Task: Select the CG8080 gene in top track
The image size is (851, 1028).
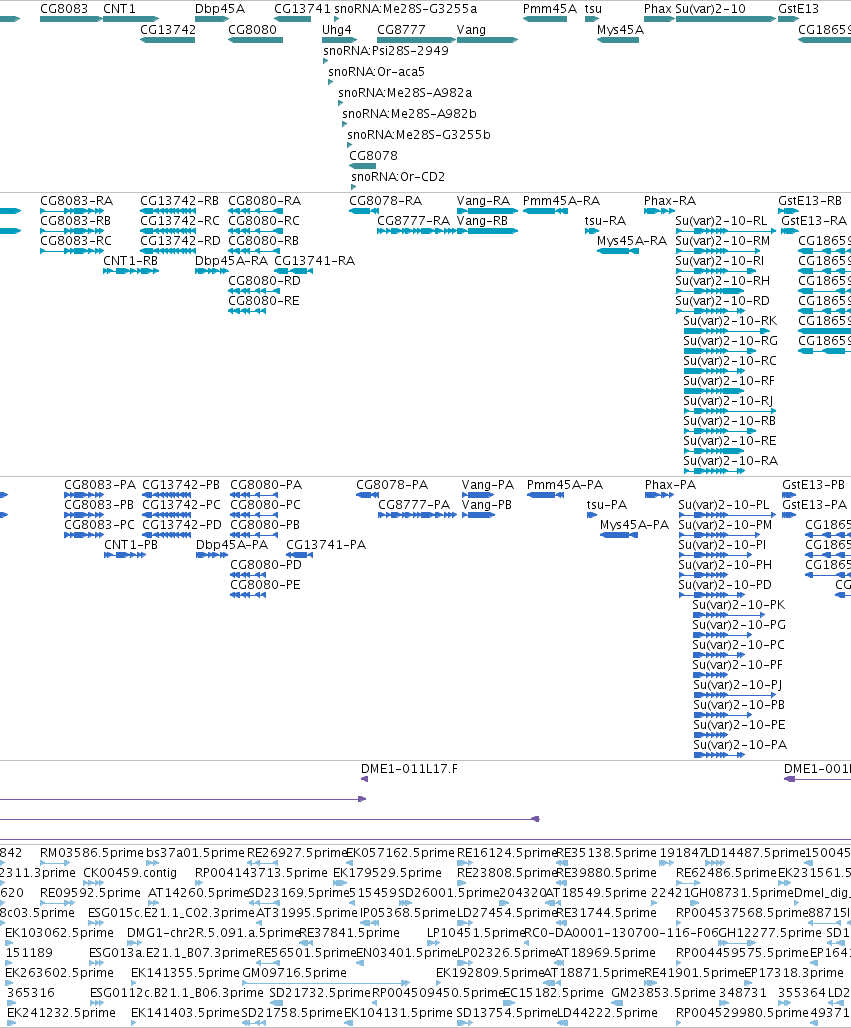Action: point(255,40)
